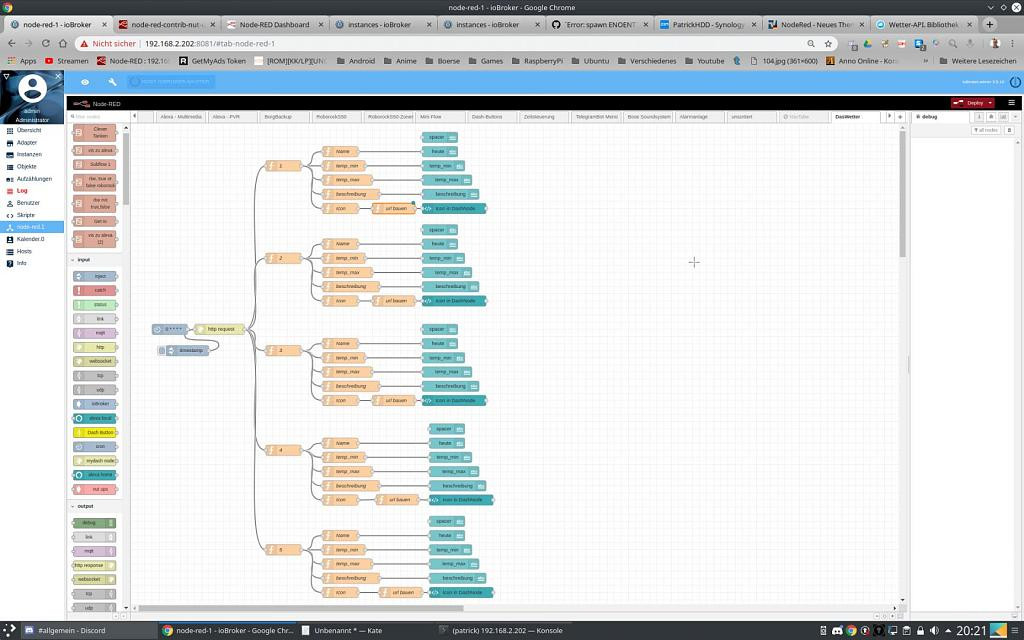Switch to Node-RED Dashboard browser tab
The height and width of the screenshot is (640, 1024).
274,25
